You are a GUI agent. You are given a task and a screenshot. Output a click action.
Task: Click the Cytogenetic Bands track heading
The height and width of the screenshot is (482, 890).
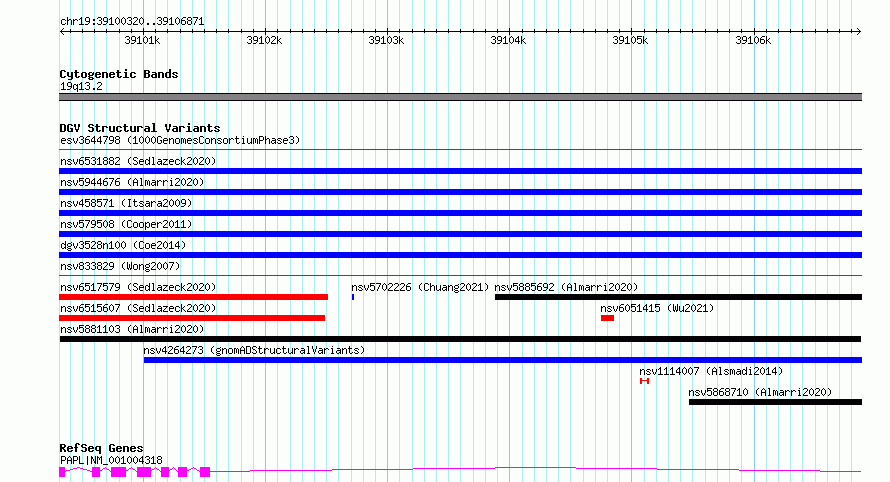click(x=119, y=74)
